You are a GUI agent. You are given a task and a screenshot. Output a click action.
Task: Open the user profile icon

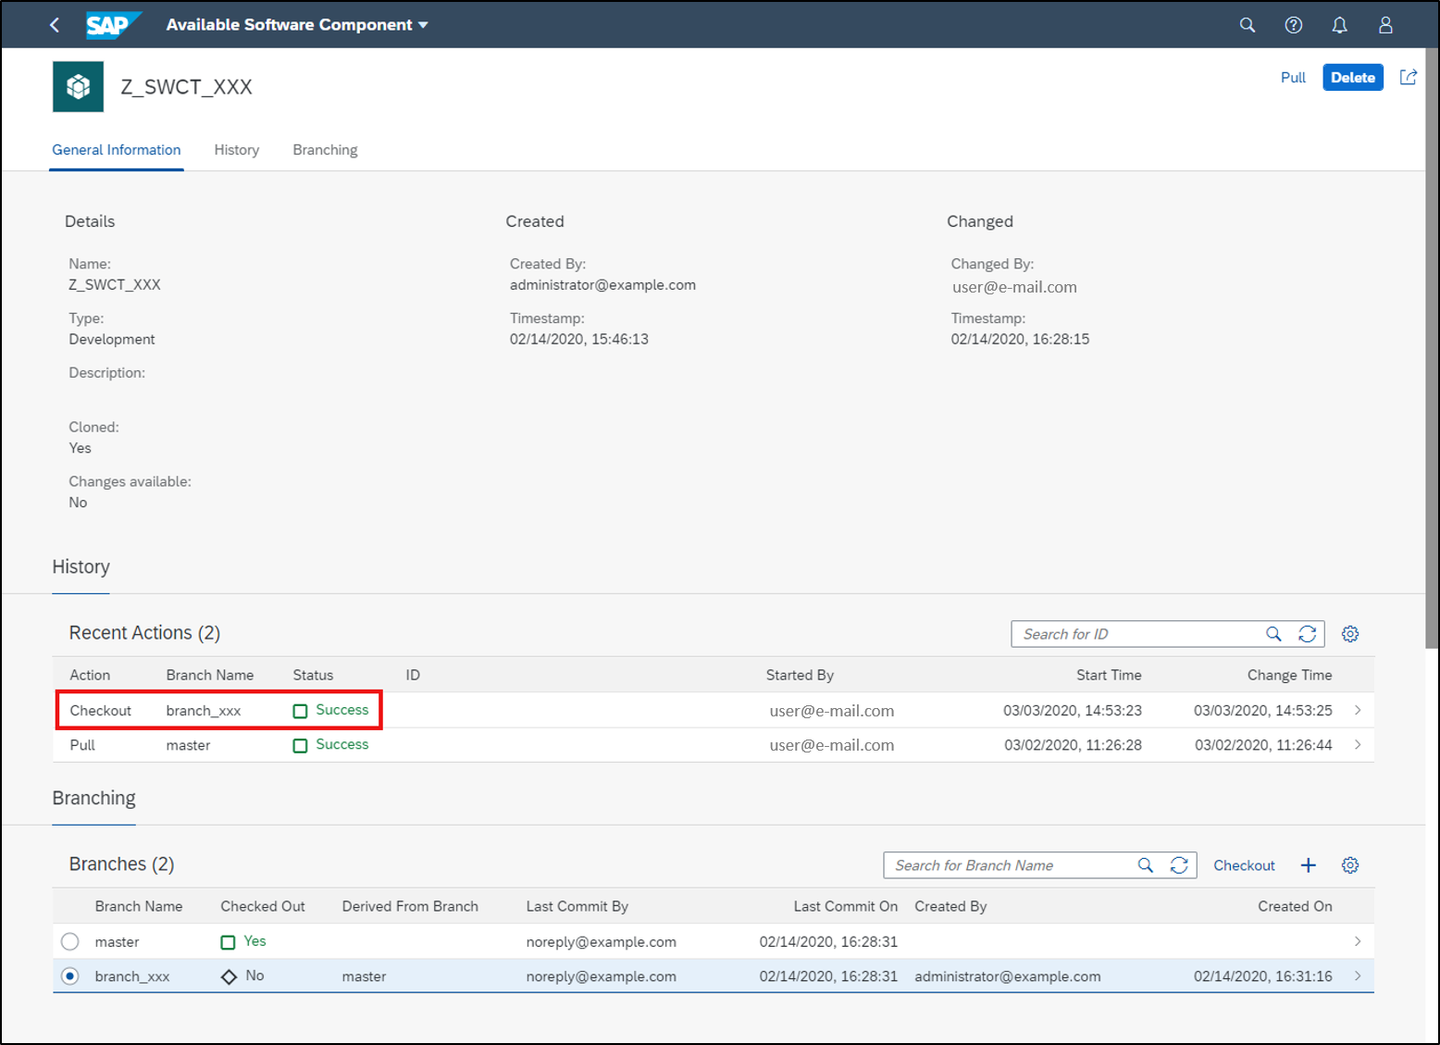1385,25
